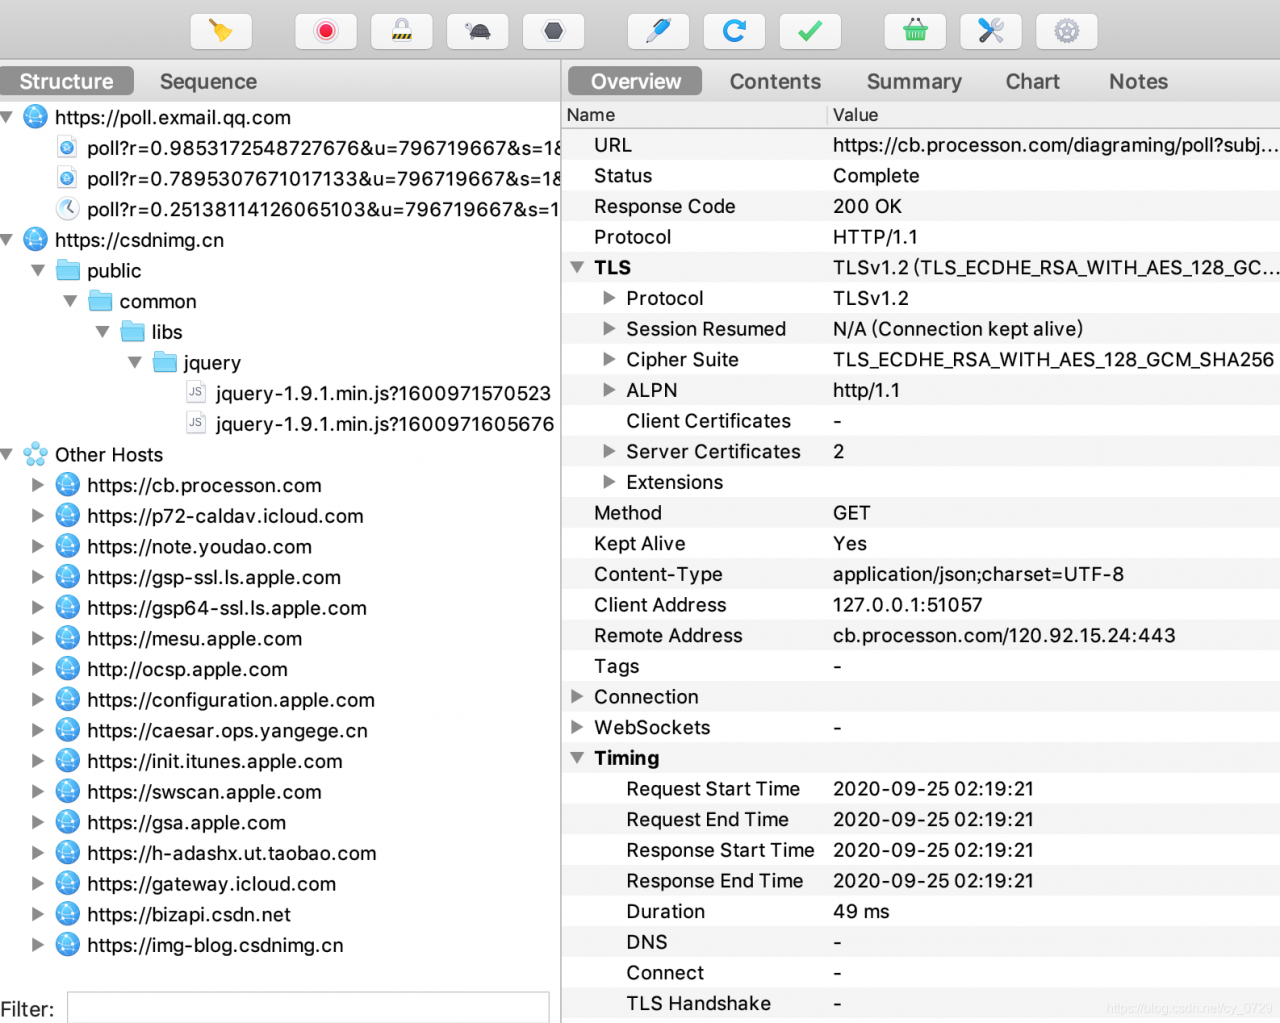
Task: Click the public folder icon
Action: tap(68, 270)
